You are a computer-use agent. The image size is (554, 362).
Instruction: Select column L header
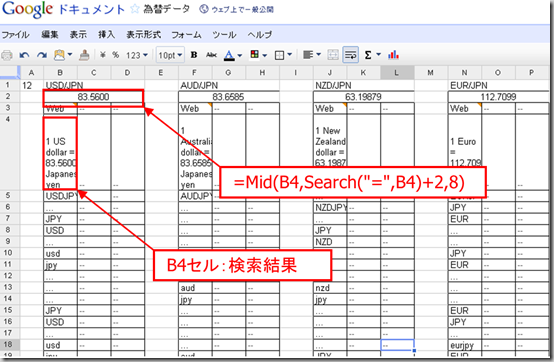[396, 73]
